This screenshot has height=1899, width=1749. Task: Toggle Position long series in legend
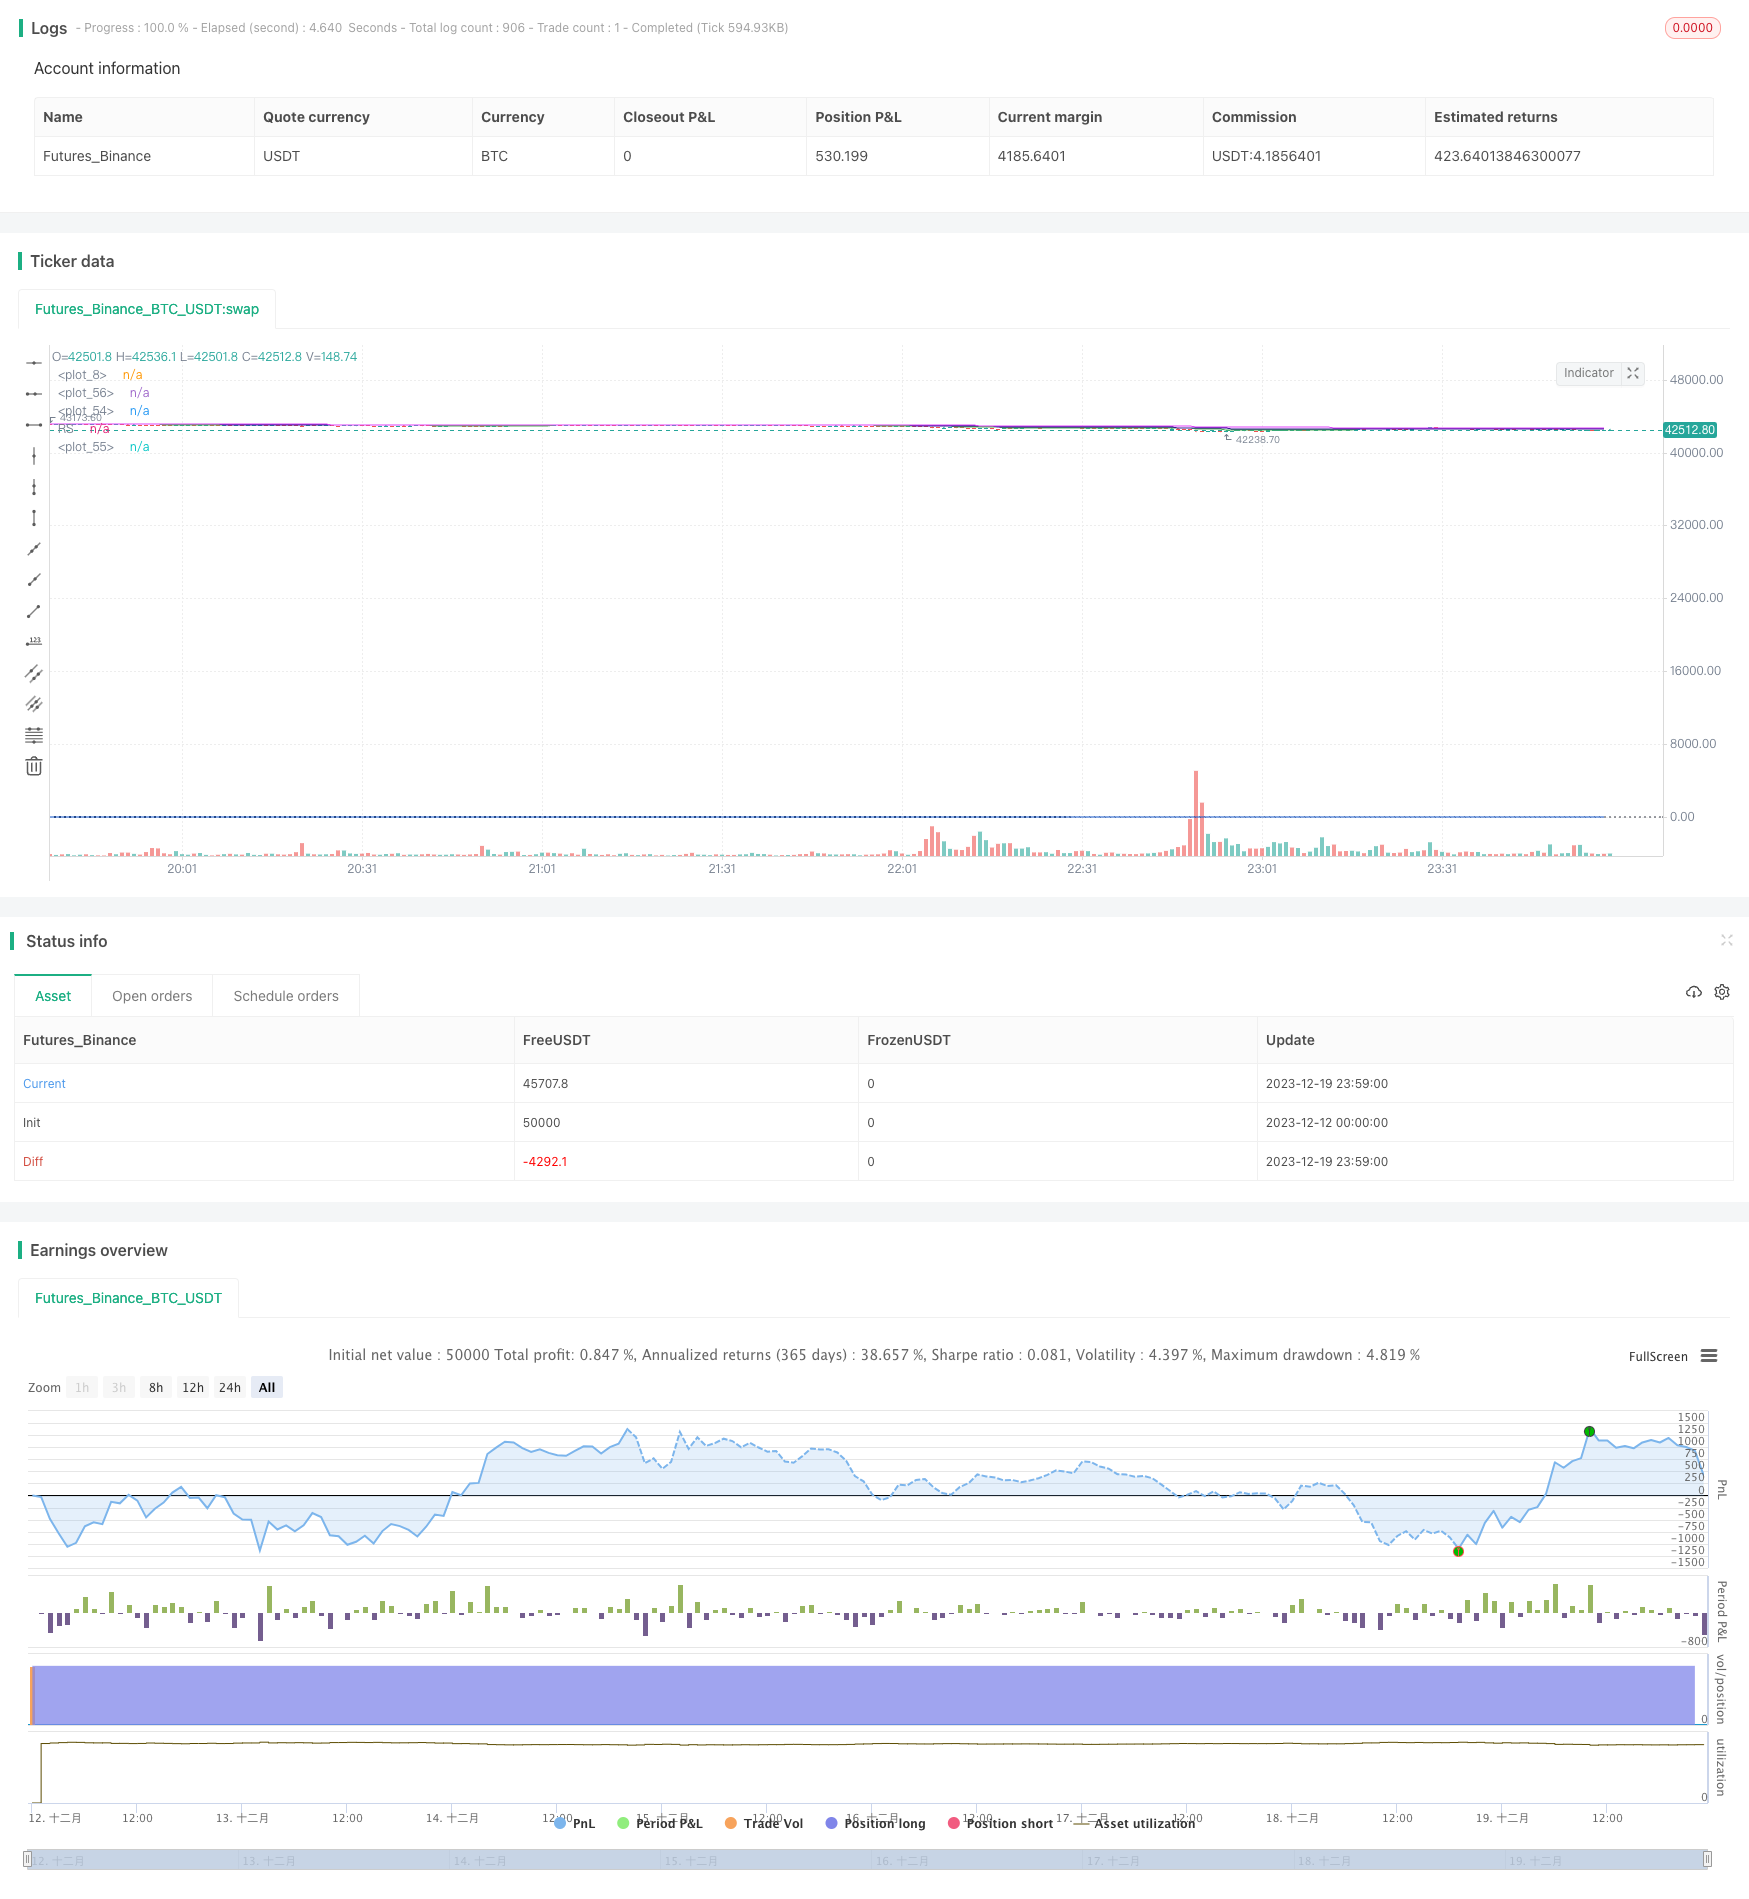click(x=875, y=1823)
